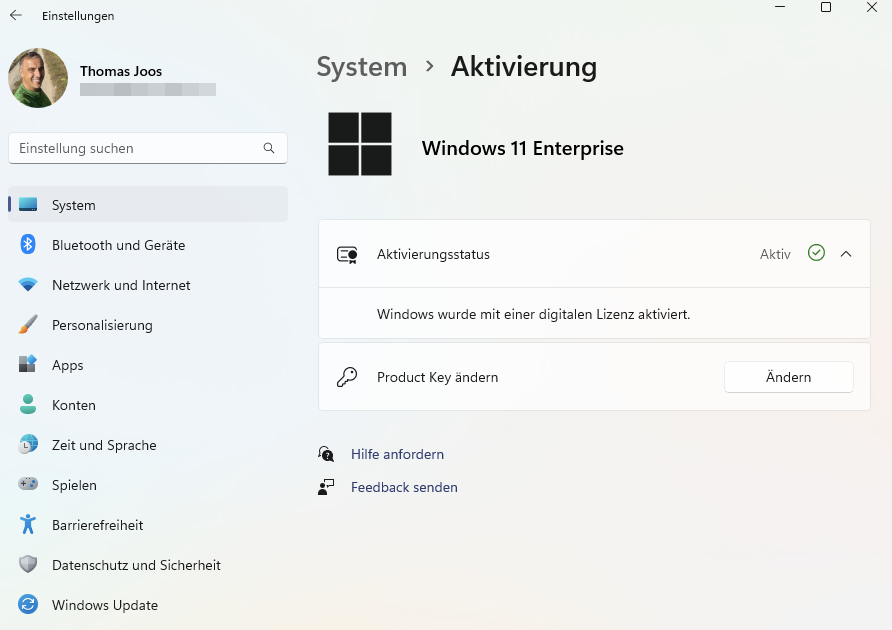This screenshot has height=630, width=892.
Task: Click the Einstellung suchen search field
Action: coord(130,147)
